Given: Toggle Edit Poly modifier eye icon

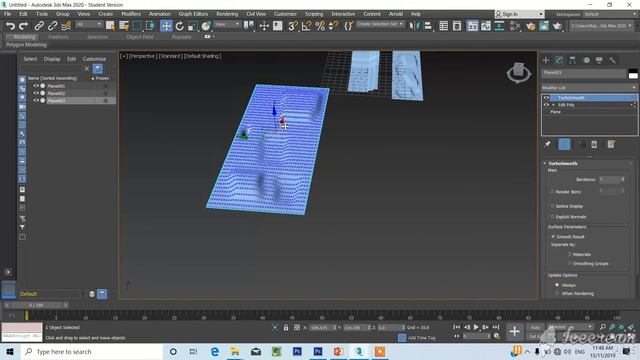Looking at the screenshot, I should [546, 105].
